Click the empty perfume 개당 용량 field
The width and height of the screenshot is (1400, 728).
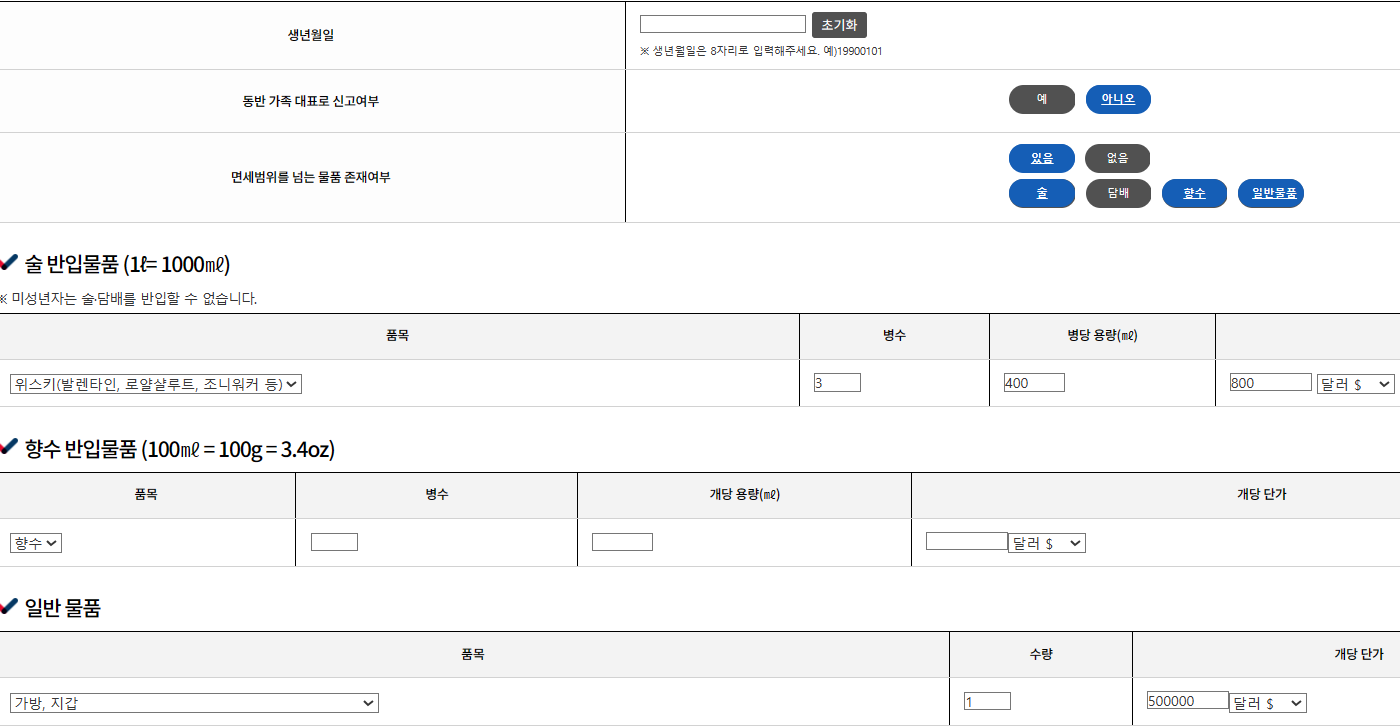(622, 542)
